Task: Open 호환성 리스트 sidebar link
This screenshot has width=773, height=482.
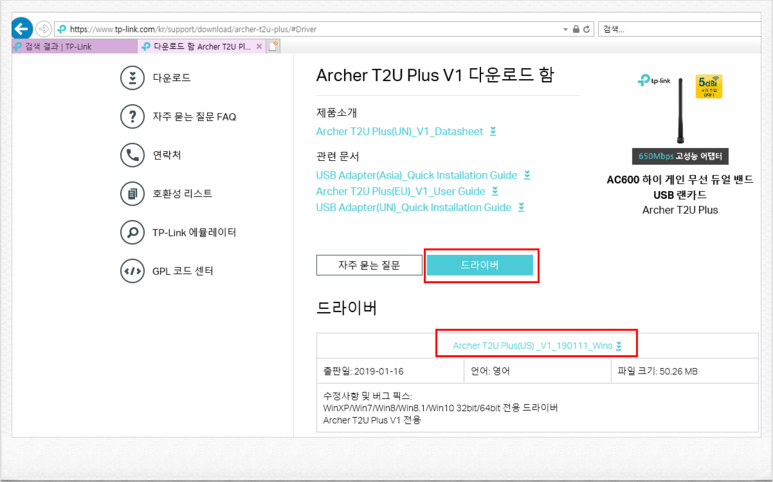Action: 182,194
